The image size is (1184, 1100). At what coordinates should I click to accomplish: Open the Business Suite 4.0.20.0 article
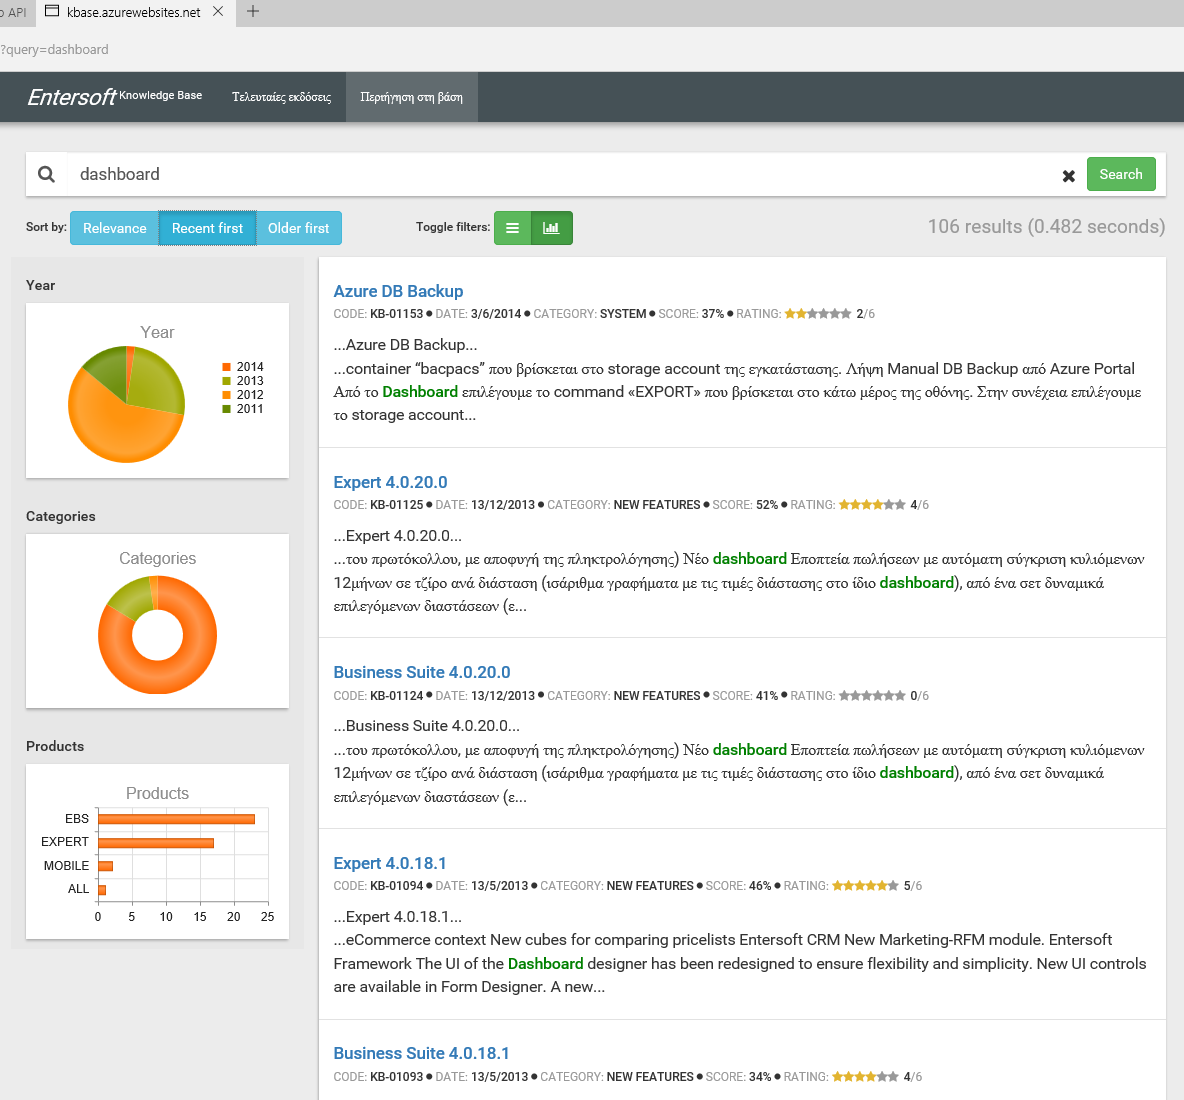tap(421, 672)
